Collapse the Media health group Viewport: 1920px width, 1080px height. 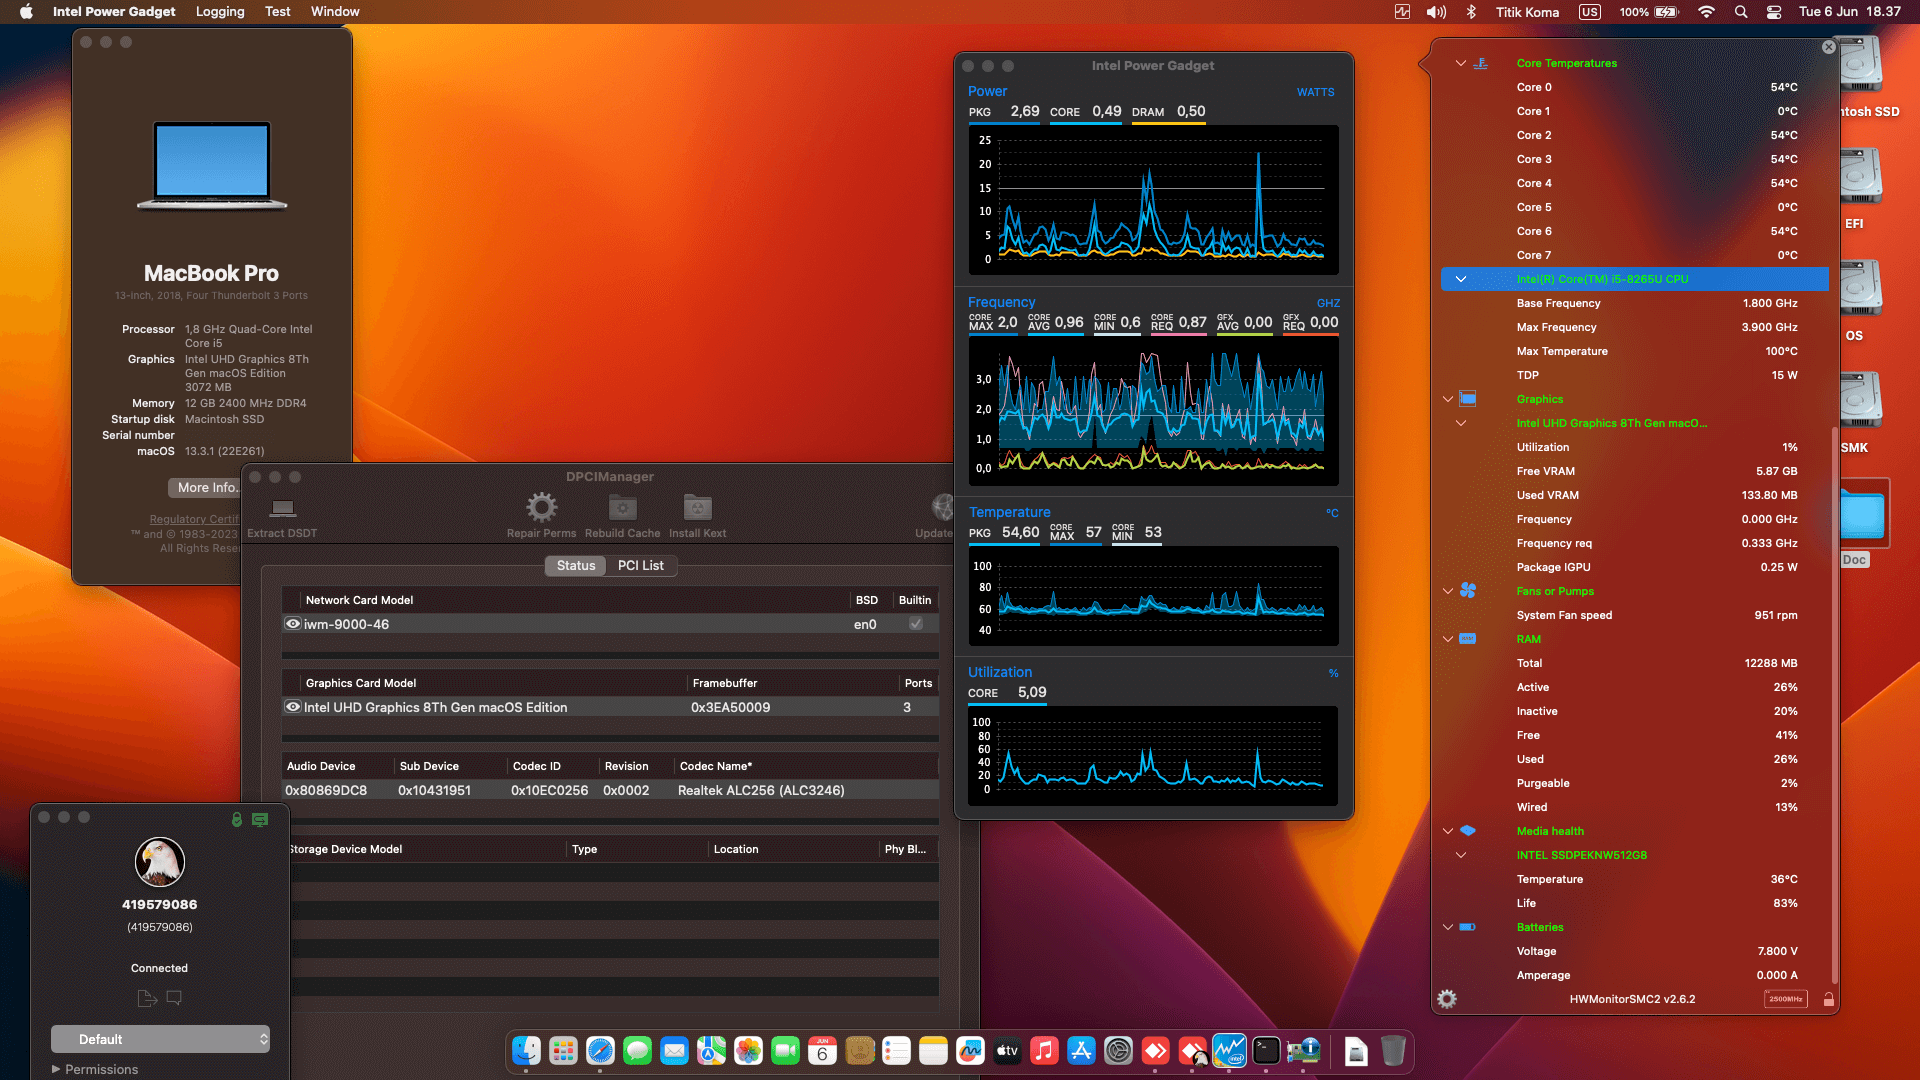point(1447,831)
